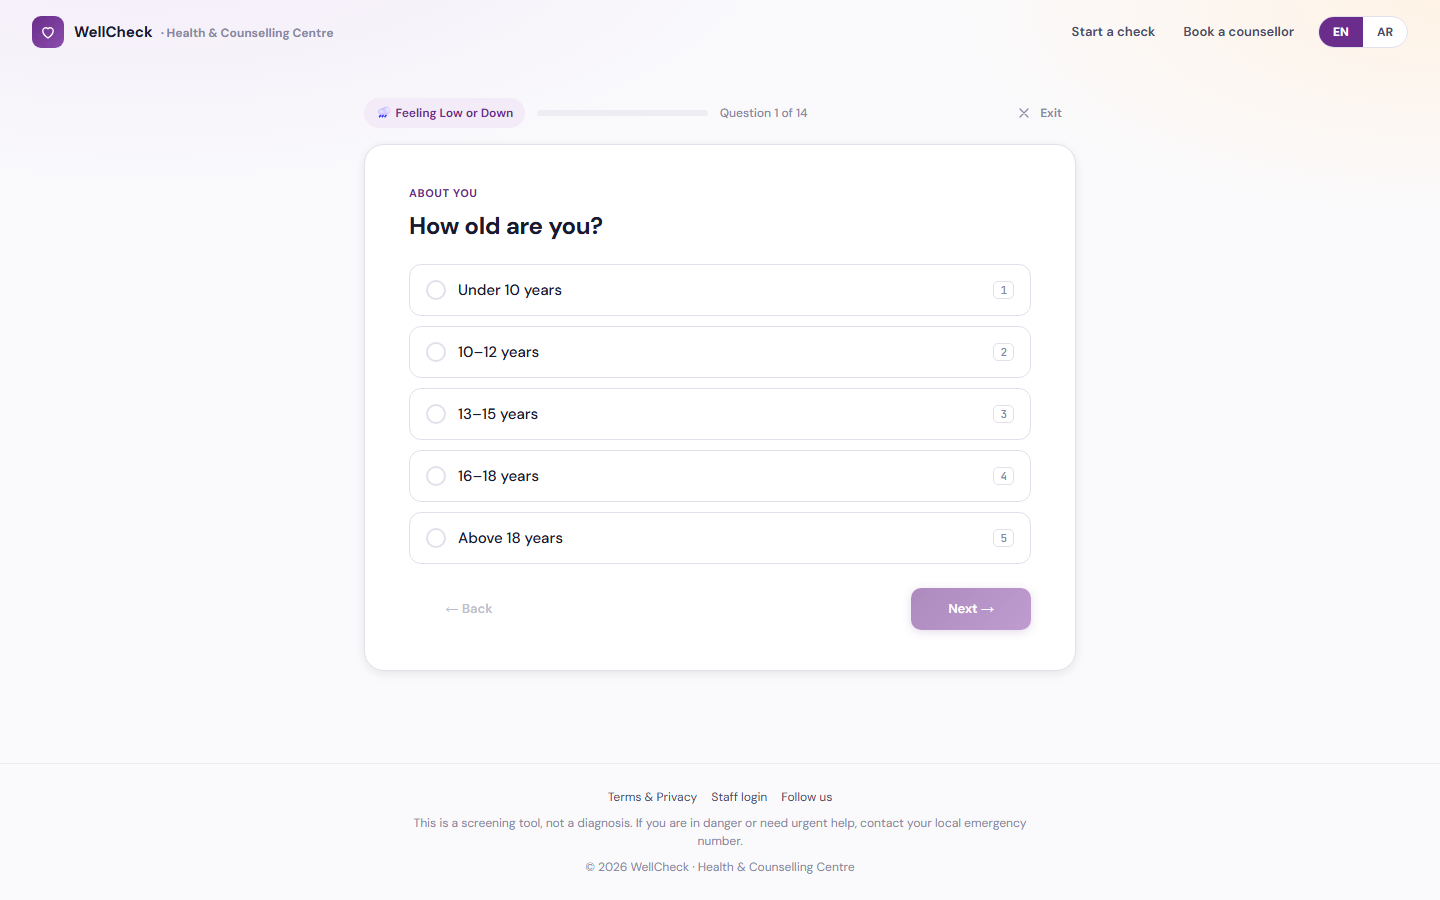Switch language to AR
1440x900 pixels.
pyautogui.click(x=1385, y=32)
